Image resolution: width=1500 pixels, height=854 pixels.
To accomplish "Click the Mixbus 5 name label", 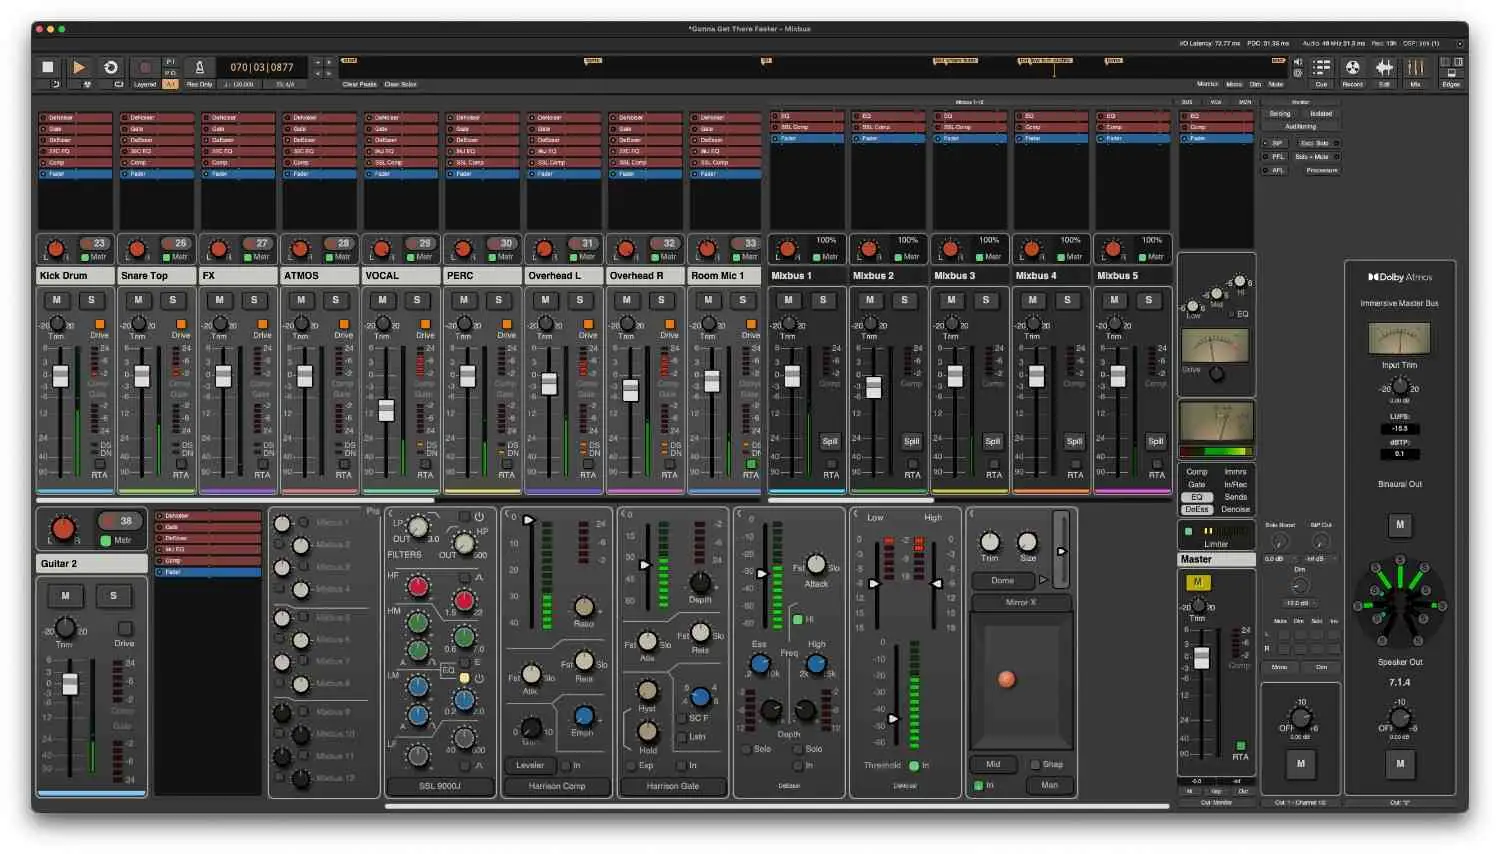I will tap(1134, 276).
